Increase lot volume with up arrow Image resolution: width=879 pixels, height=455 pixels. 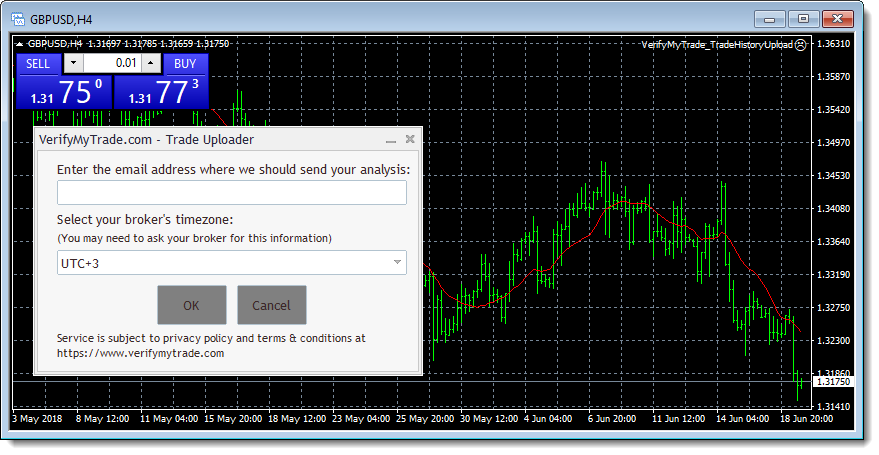pos(151,63)
